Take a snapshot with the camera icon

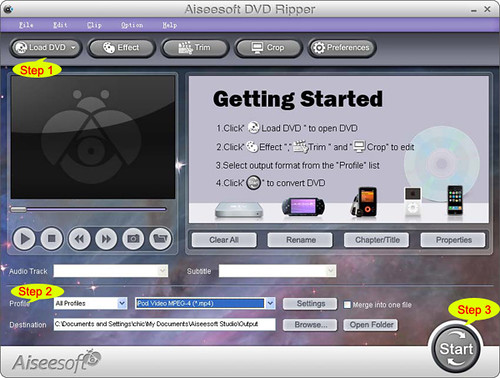tap(133, 239)
